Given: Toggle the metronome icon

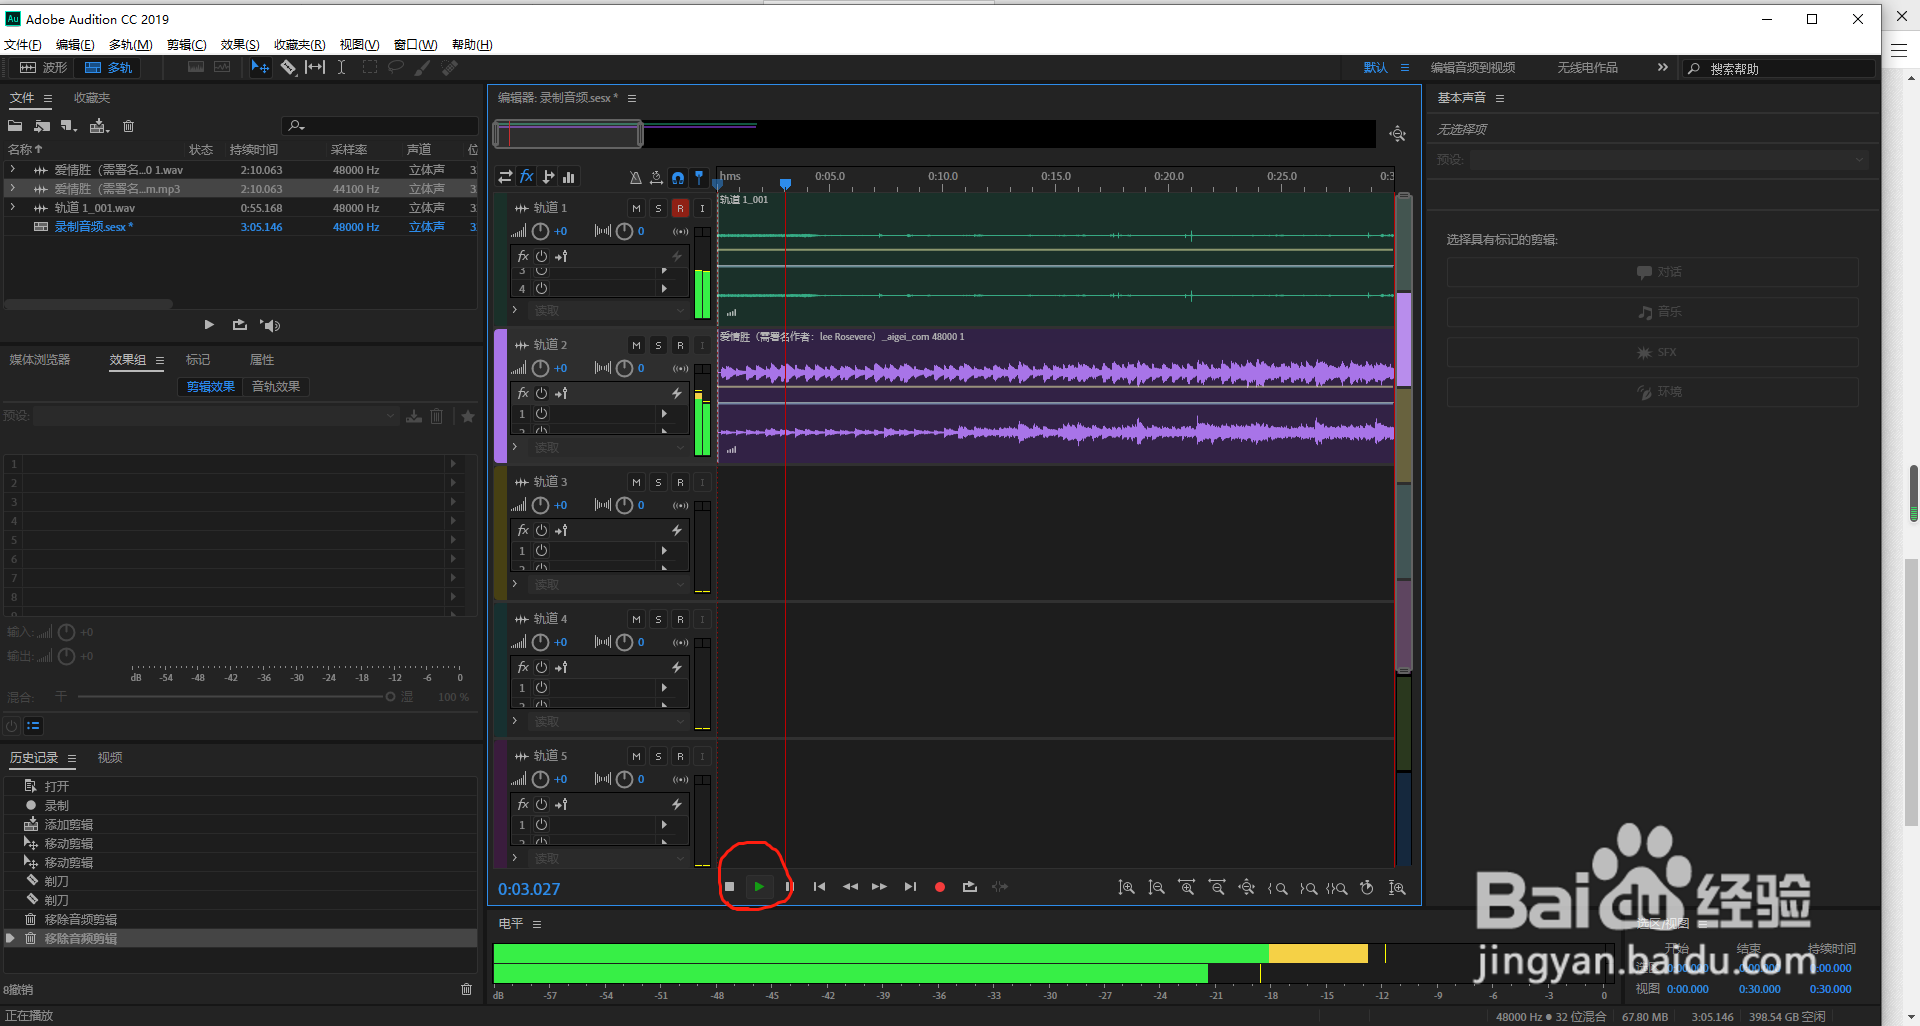Looking at the screenshot, I should tap(635, 177).
